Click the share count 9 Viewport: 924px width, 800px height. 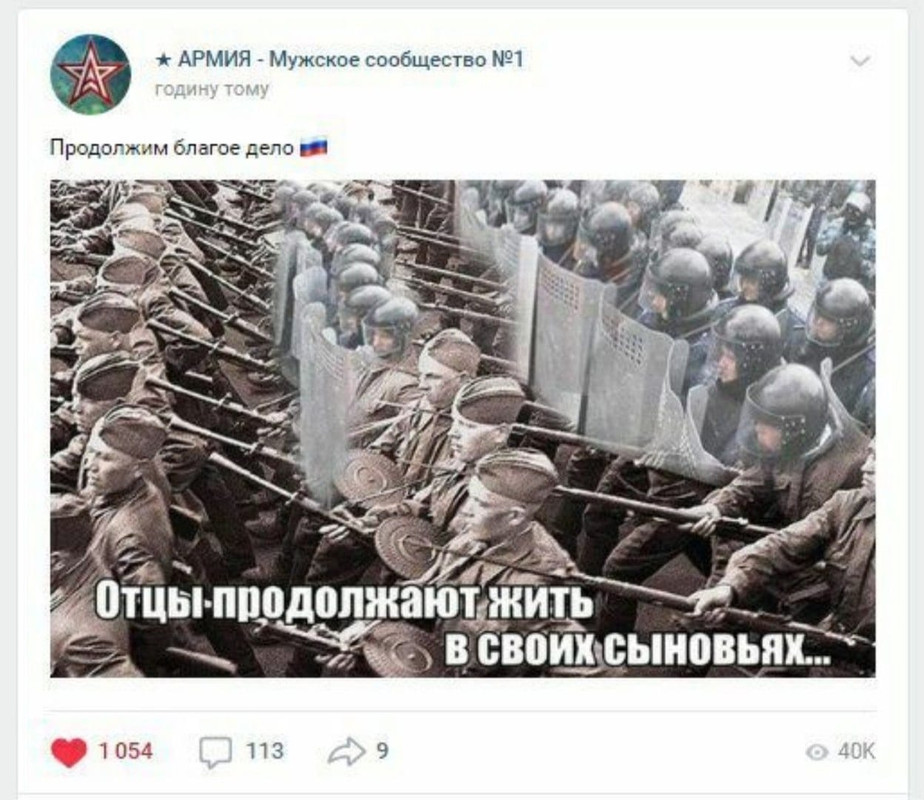[382, 751]
